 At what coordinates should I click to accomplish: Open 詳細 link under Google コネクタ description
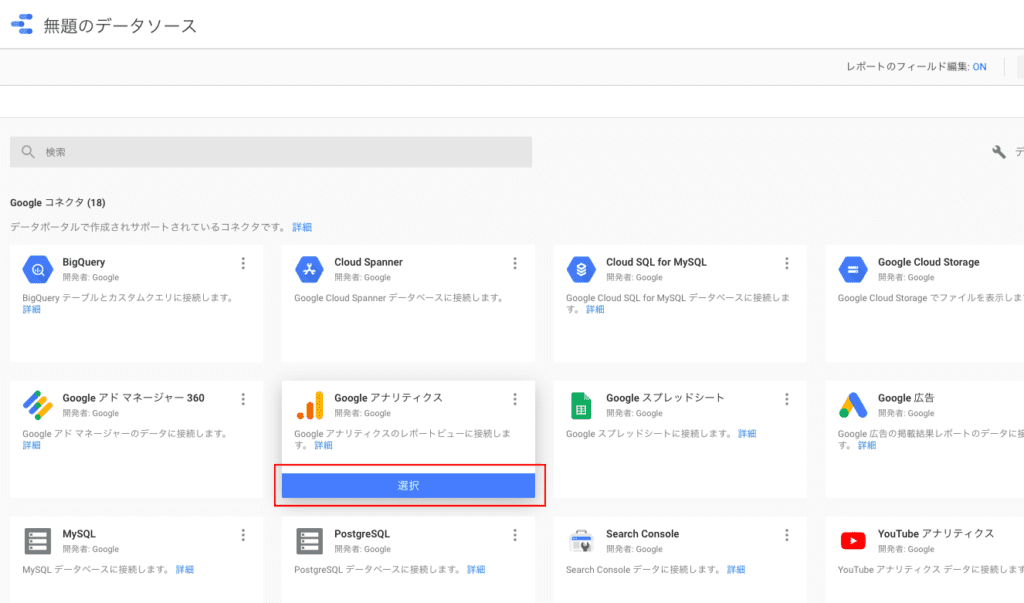pyautogui.click(x=302, y=227)
